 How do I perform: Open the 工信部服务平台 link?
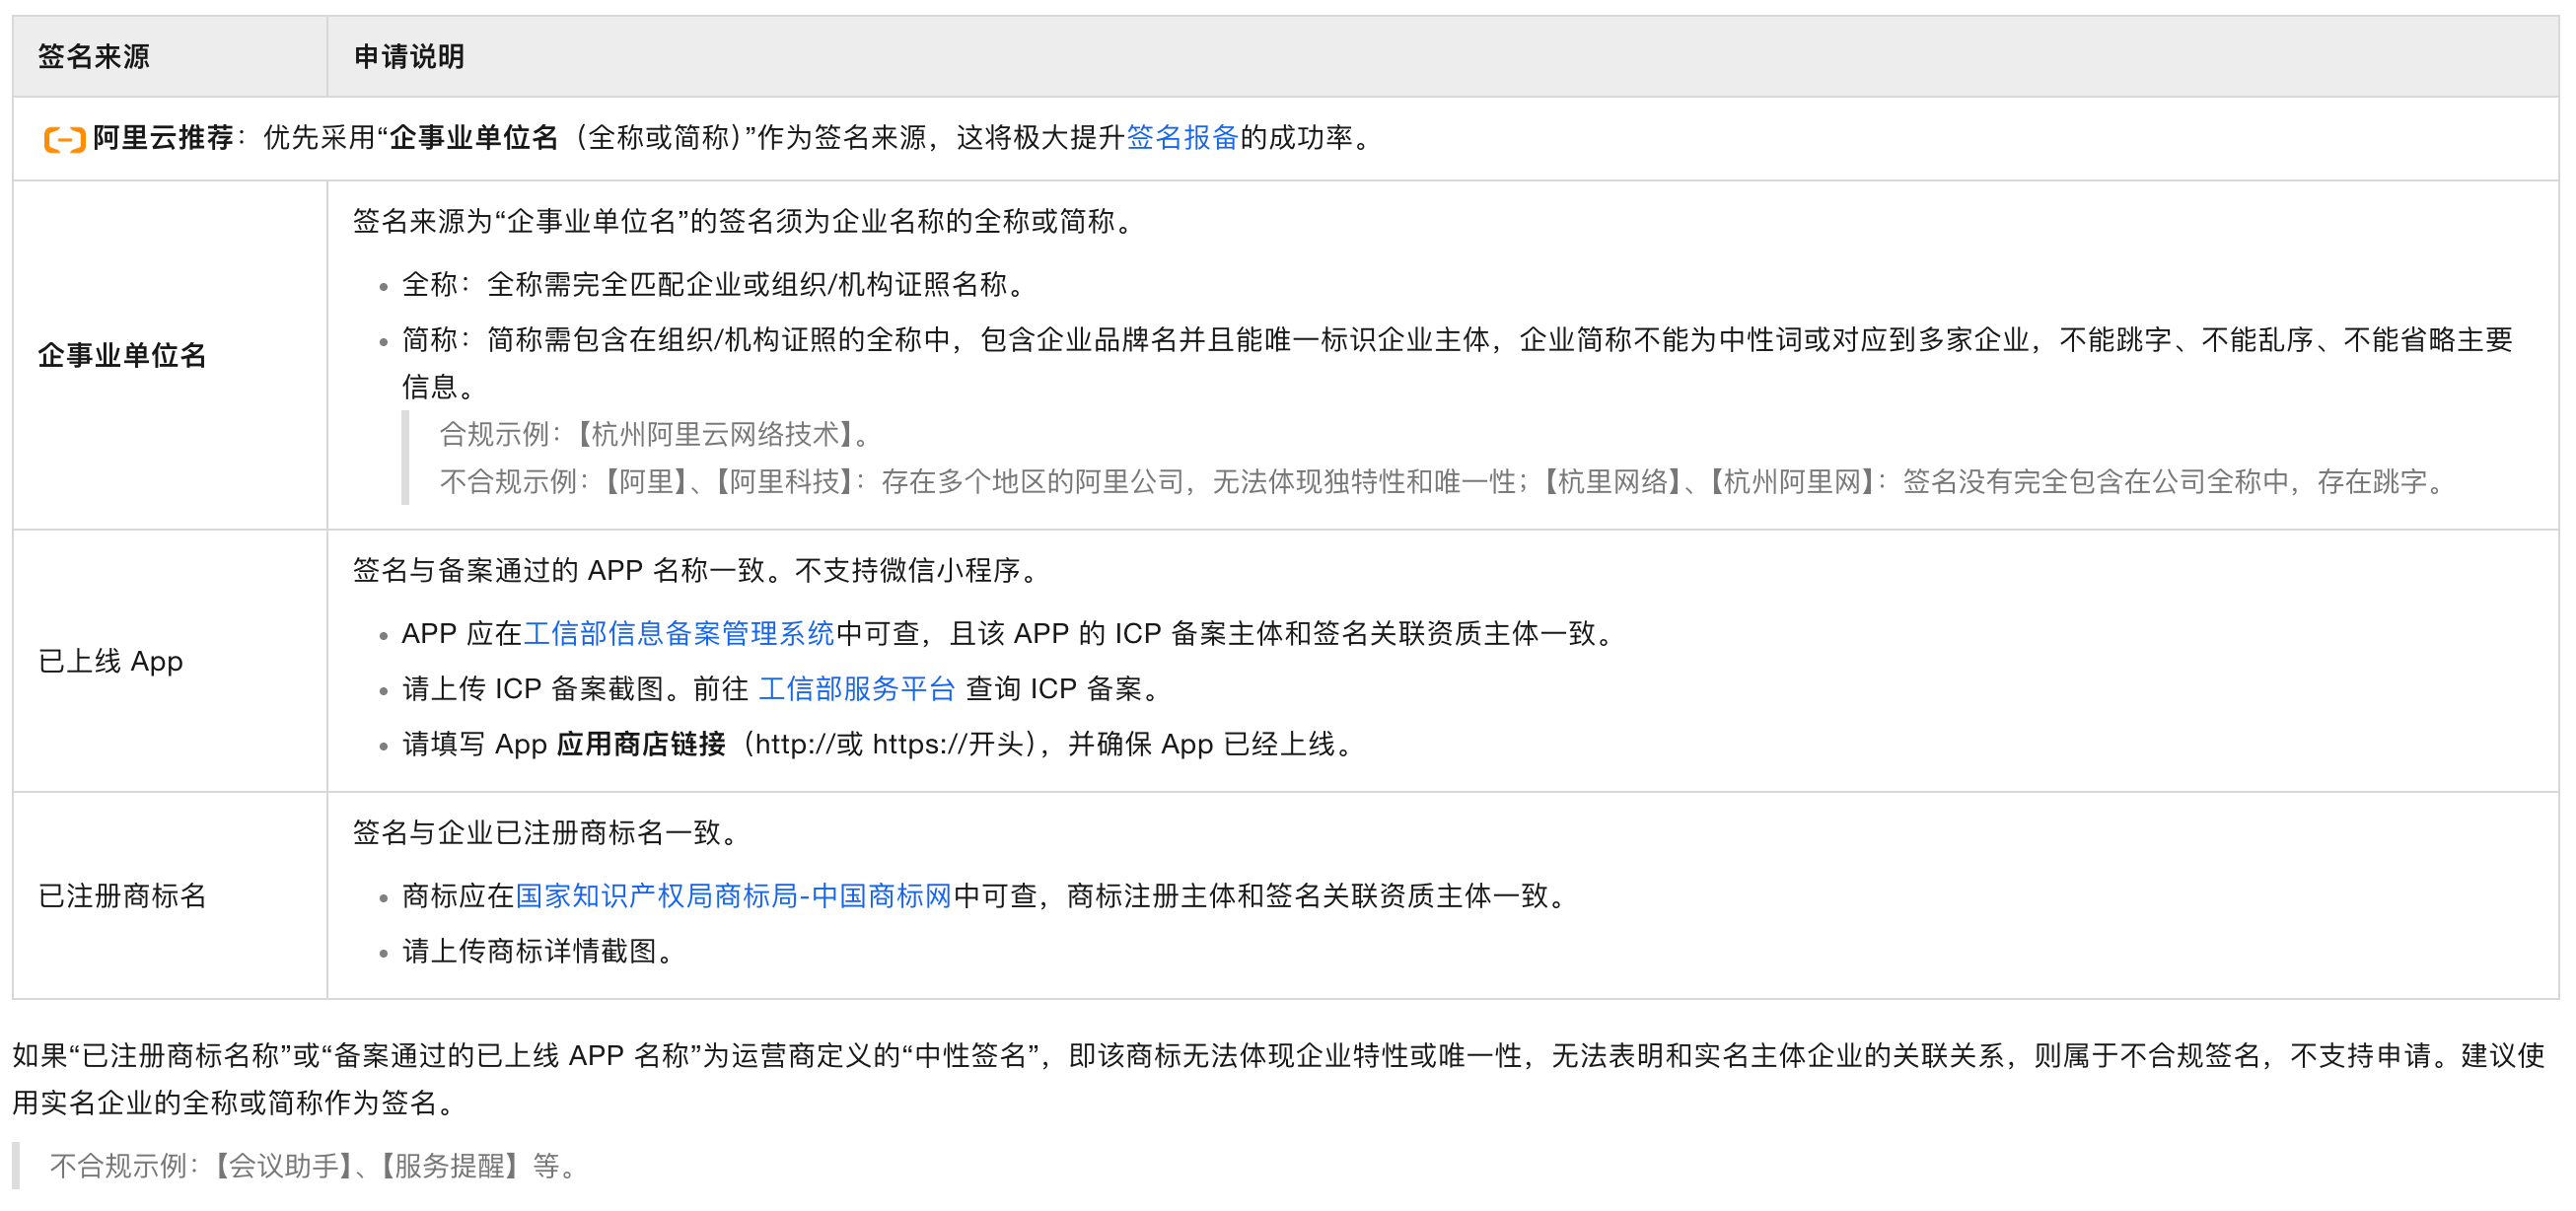[x=856, y=689]
